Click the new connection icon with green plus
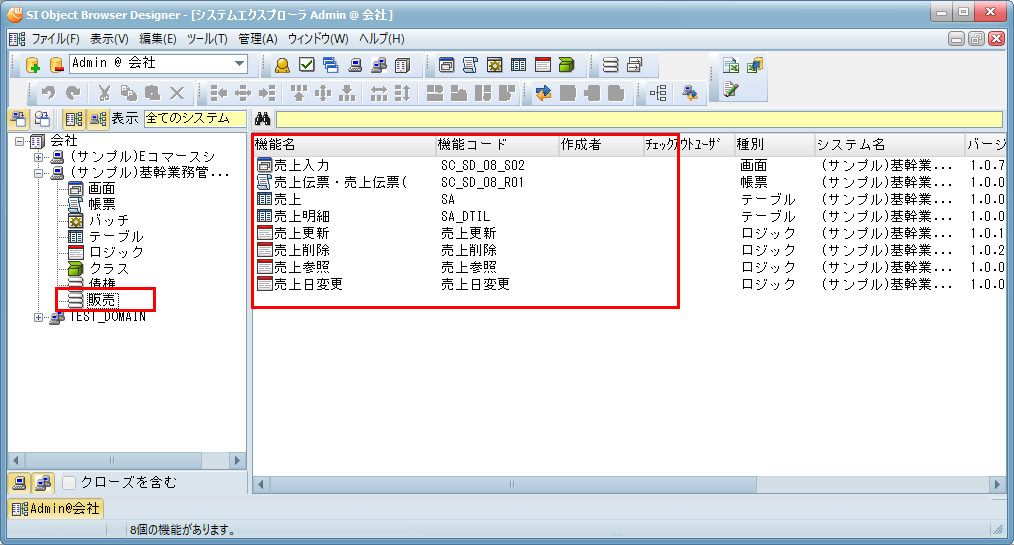Screen dimensions: 1014x545 [x=32, y=65]
